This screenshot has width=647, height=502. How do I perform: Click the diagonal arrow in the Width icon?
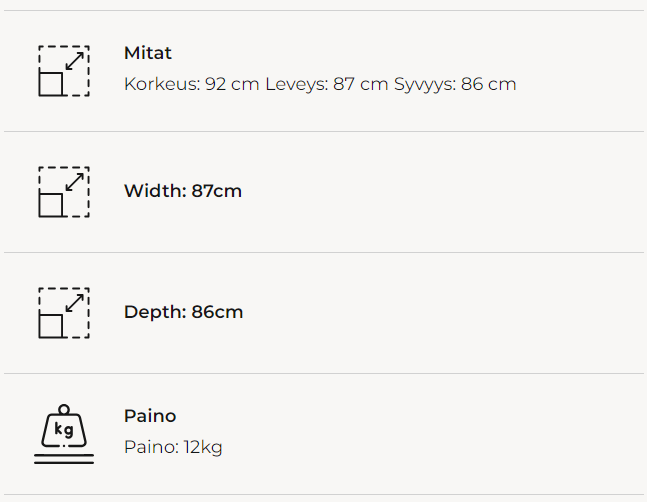tap(74, 181)
